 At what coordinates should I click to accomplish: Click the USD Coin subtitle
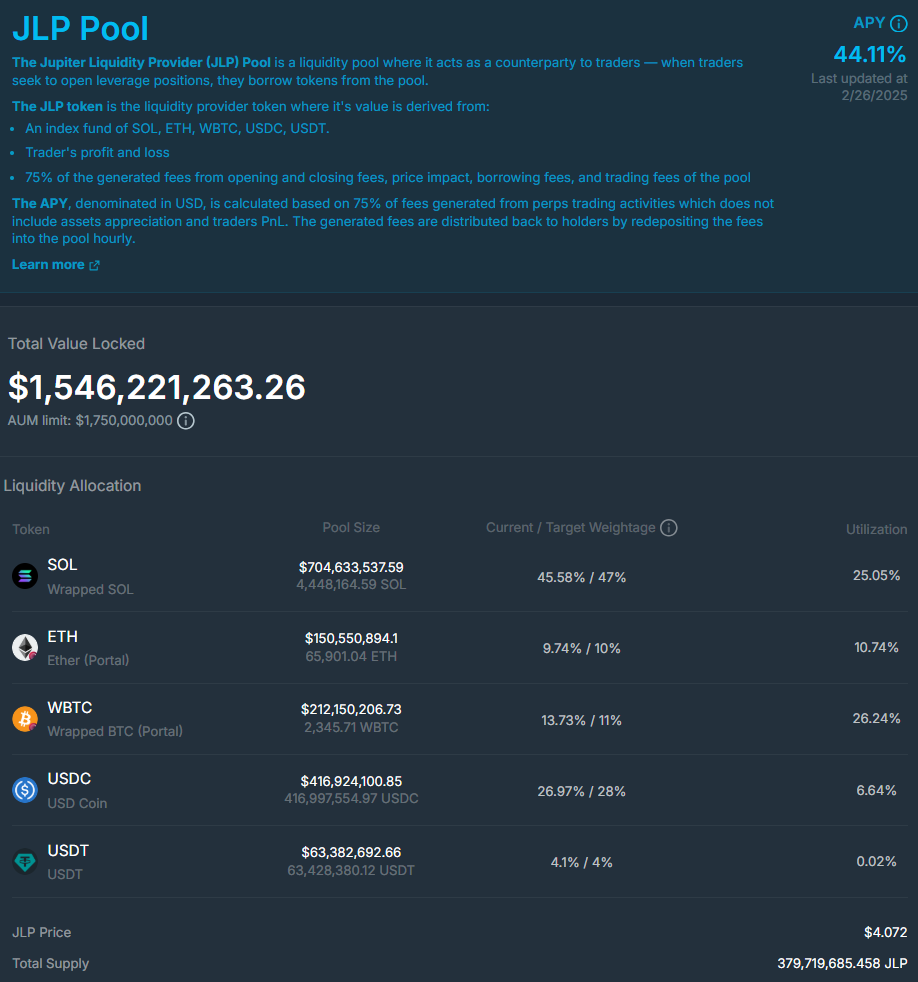coord(78,804)
